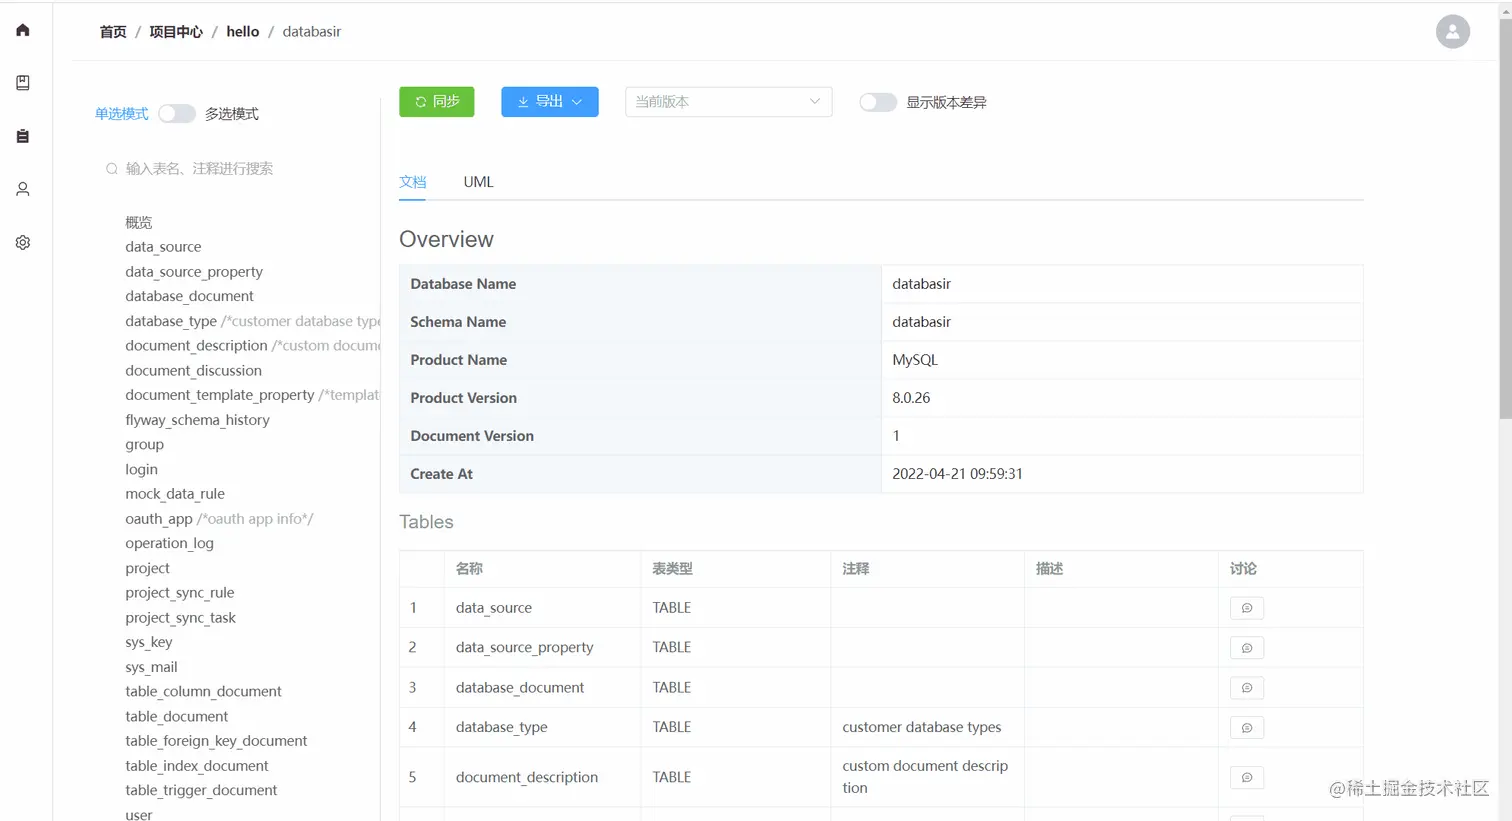This screenshot has width=1512, height=821.
Task: Click document_description name in Tables grid
Action: click(526, 777)
